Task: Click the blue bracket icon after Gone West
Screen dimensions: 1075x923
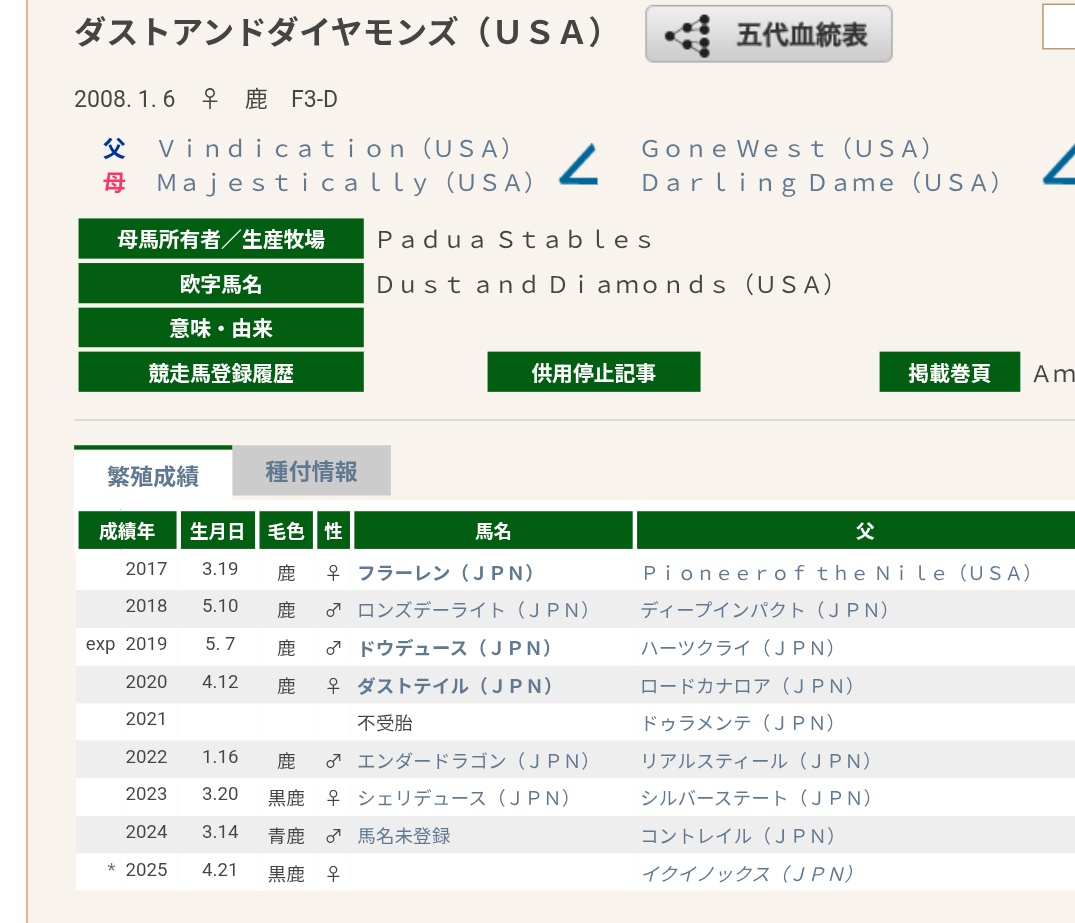Action: (1059, 166)
